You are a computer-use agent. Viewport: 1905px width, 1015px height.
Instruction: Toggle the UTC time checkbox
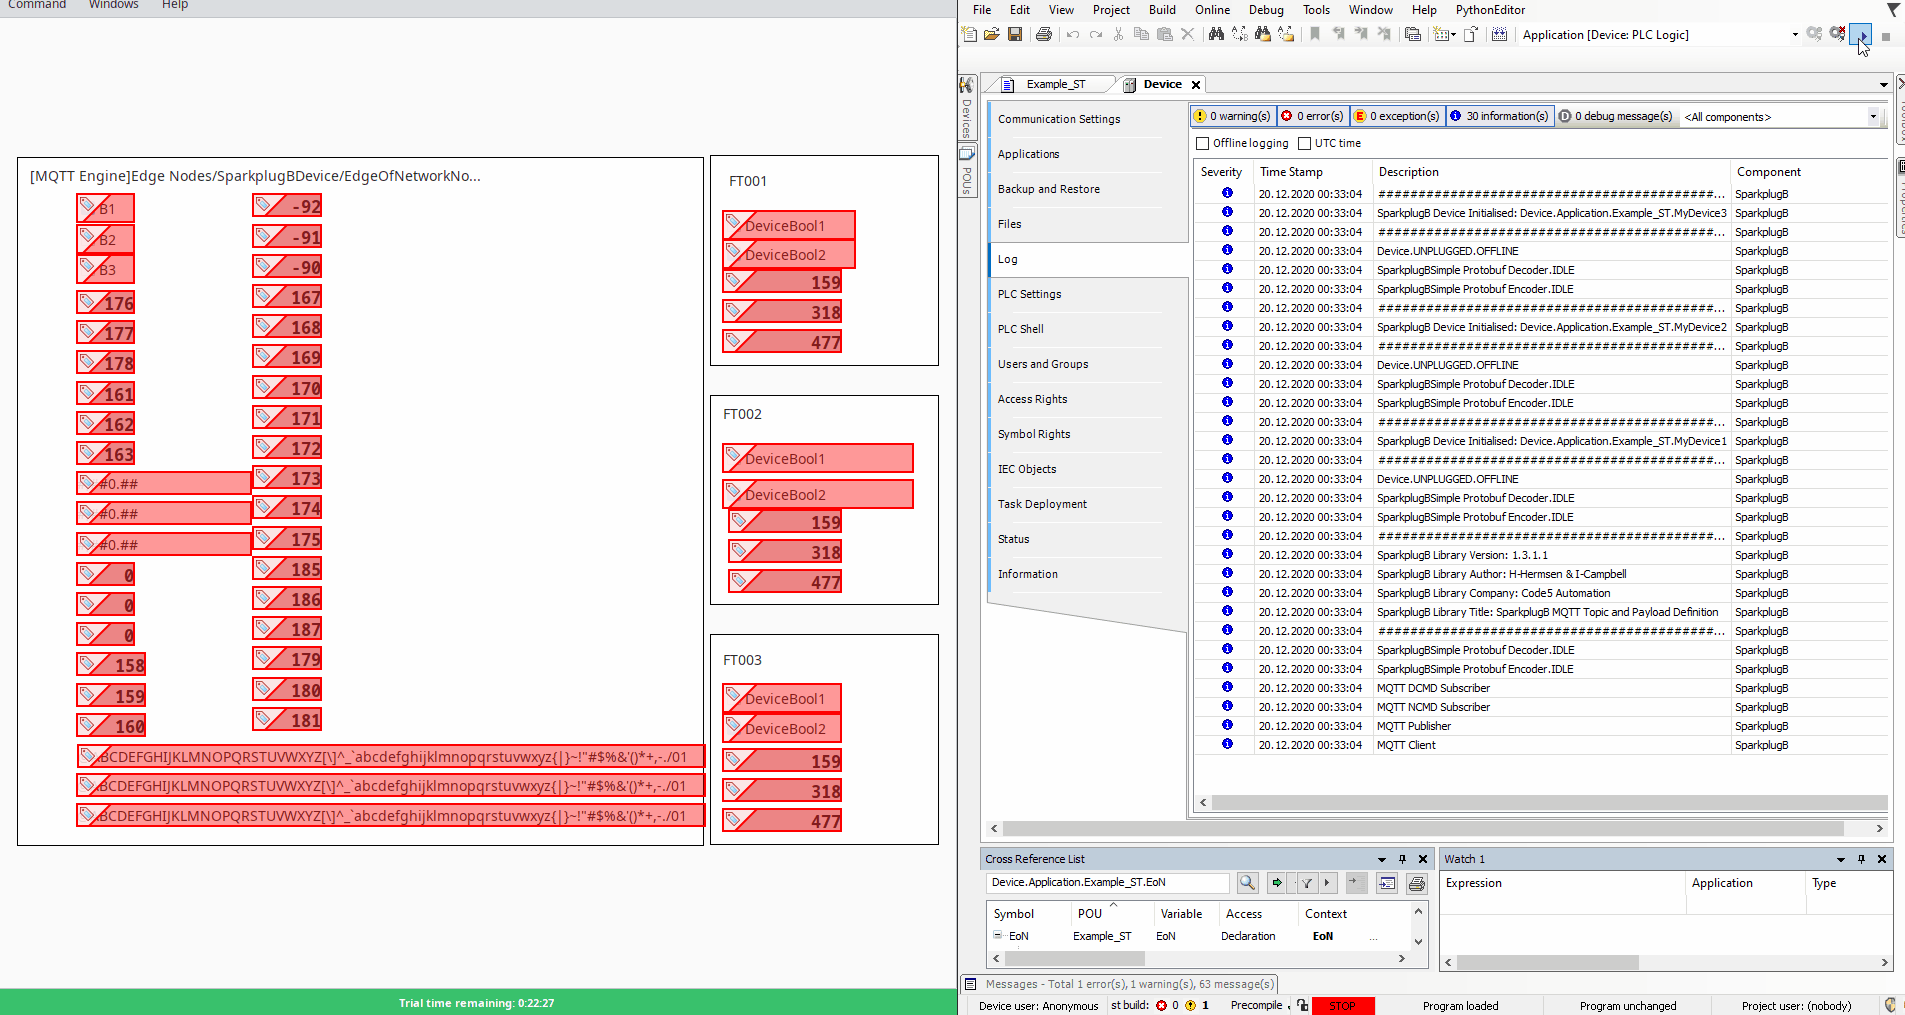pos(1305,144)
